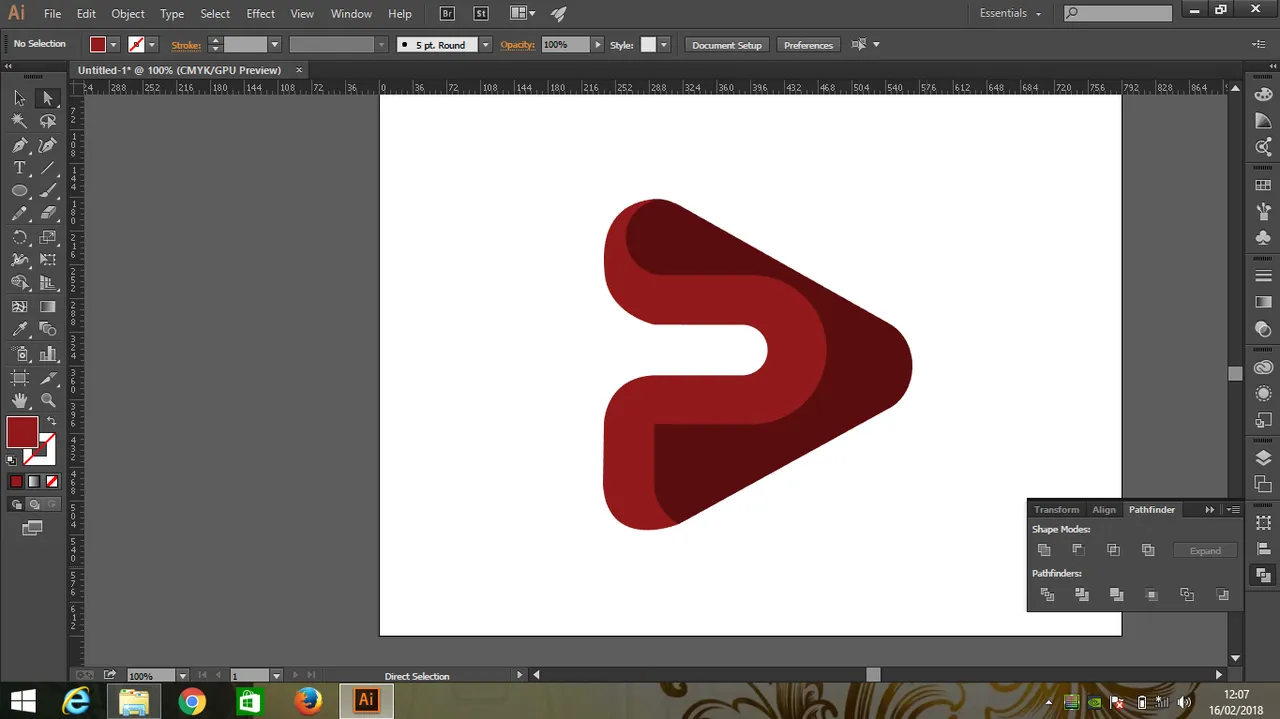
Task: Set paint mode to Color
Action: point(16,481)
